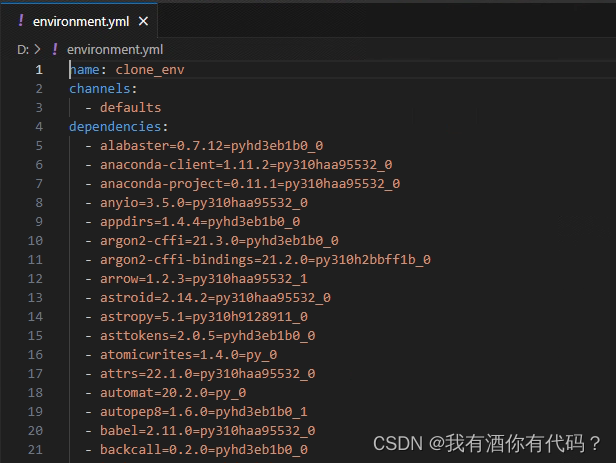616x463 pixels.
Task: Click the YAML file icon in tab
Action: pyautogui.click(x=21, y=20)
